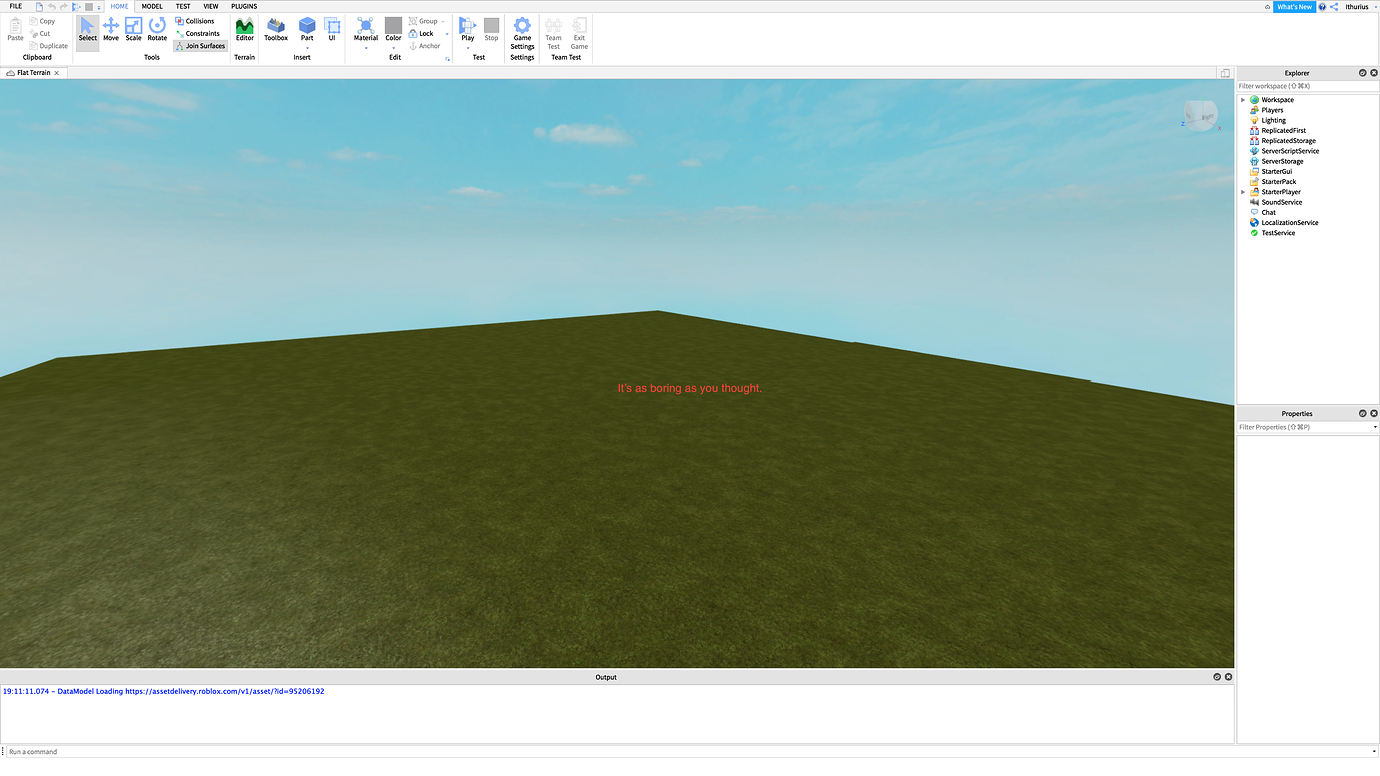Expand the Workspace tree node
1380x776 pixels.
tap(1243, 100)
